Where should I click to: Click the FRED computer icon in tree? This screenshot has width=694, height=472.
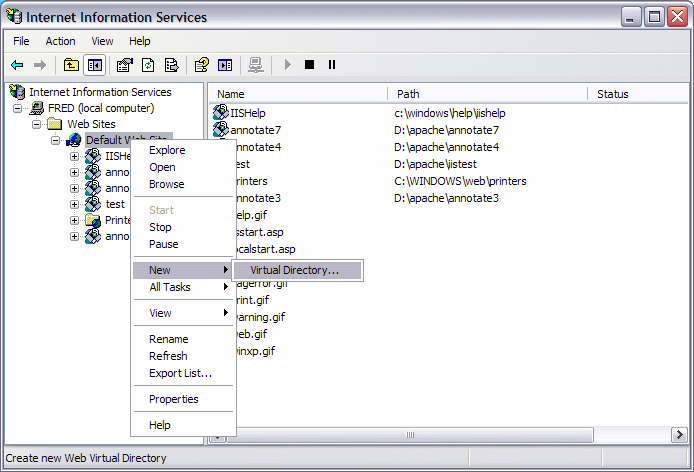pyautogui.click(x=37, y=108)
